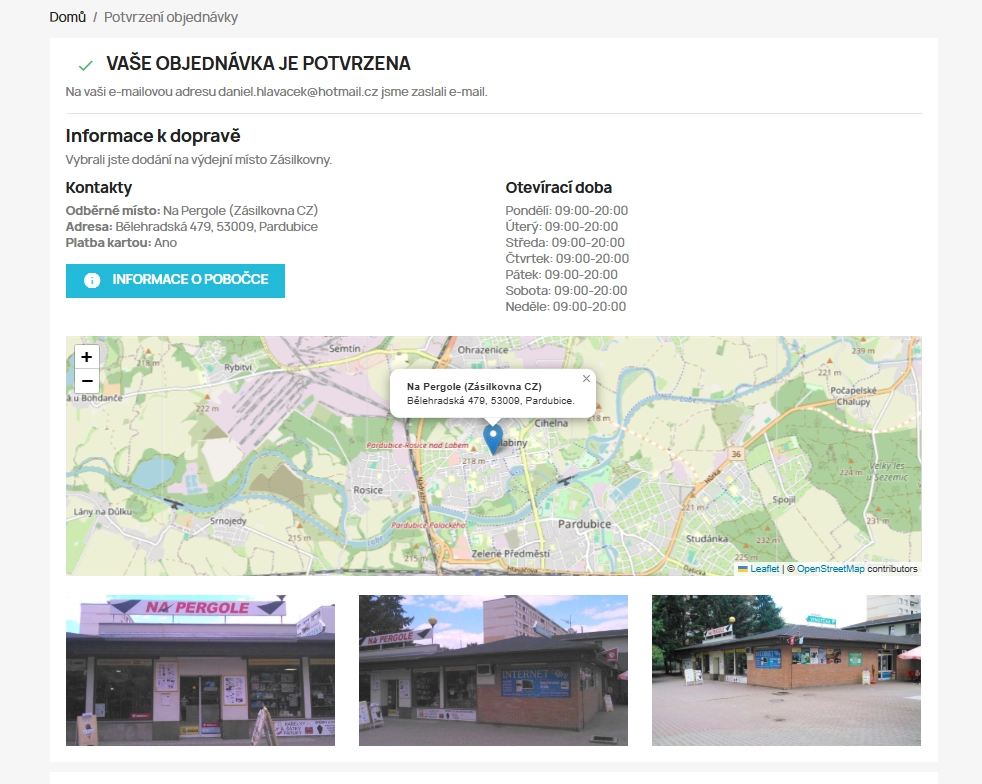Open Informace o pobočce button

tap(175, 281)
